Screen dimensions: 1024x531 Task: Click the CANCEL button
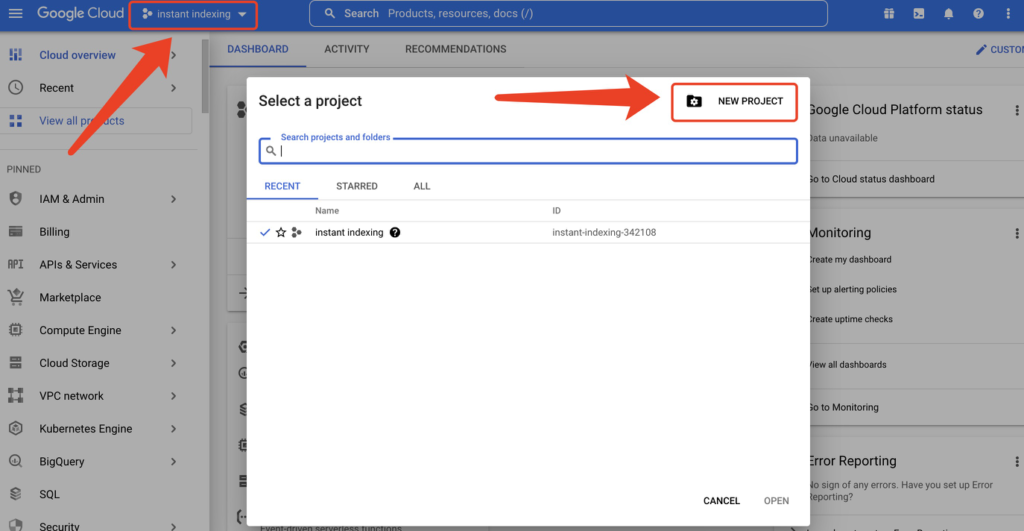click(x=721, y=501)
